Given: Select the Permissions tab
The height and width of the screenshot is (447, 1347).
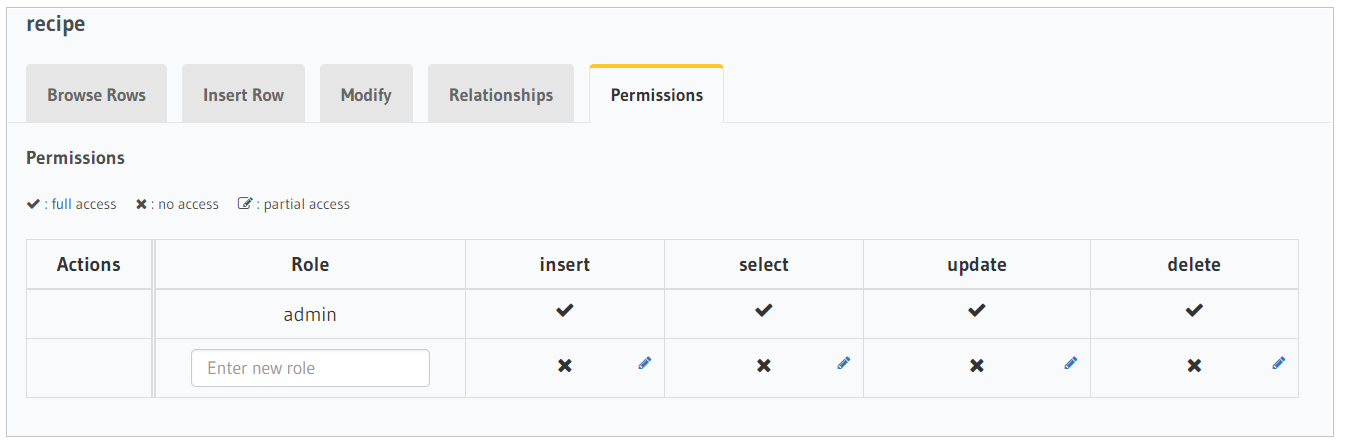Looking at the screenshot, I should [657, 94].
